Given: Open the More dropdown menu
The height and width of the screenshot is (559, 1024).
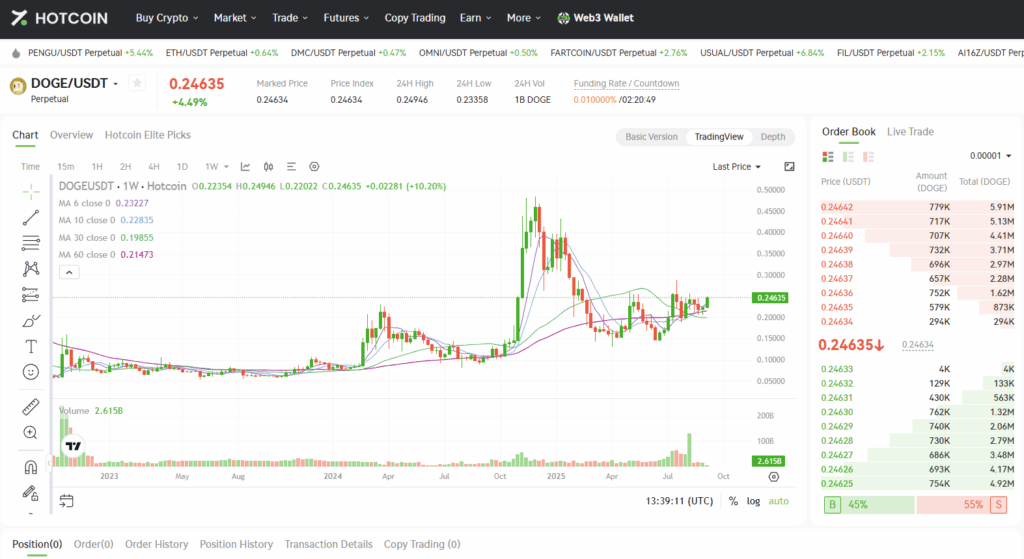Looking at the screenshot, I should pos(524,18).
